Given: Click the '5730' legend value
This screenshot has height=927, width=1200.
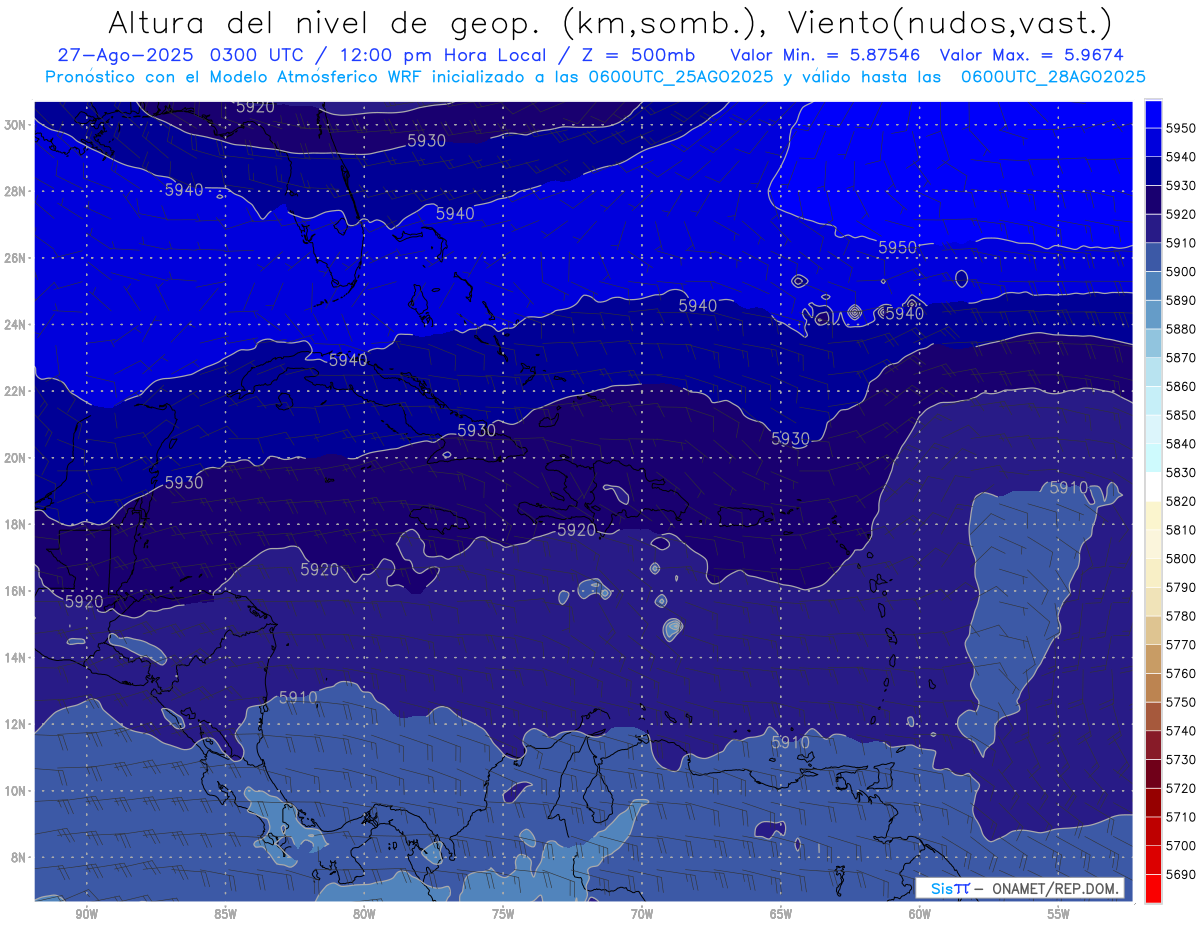Looking at the screenshot, I should [1181, 759].
